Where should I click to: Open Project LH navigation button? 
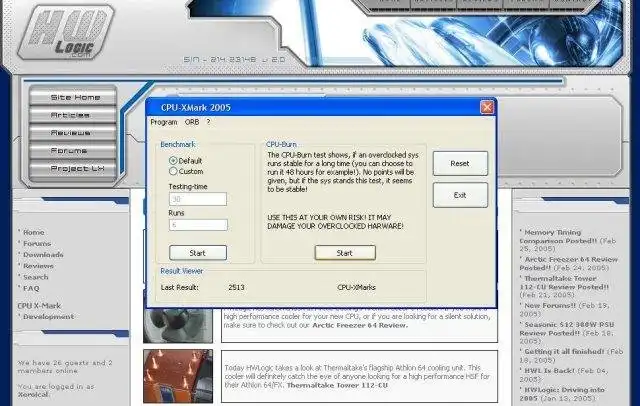(x=73, y=169)
